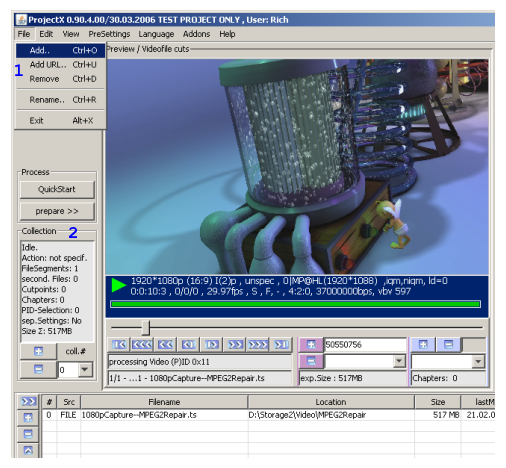
Task: Click cutpoint value field 50550756
Action: pos(365,345)
